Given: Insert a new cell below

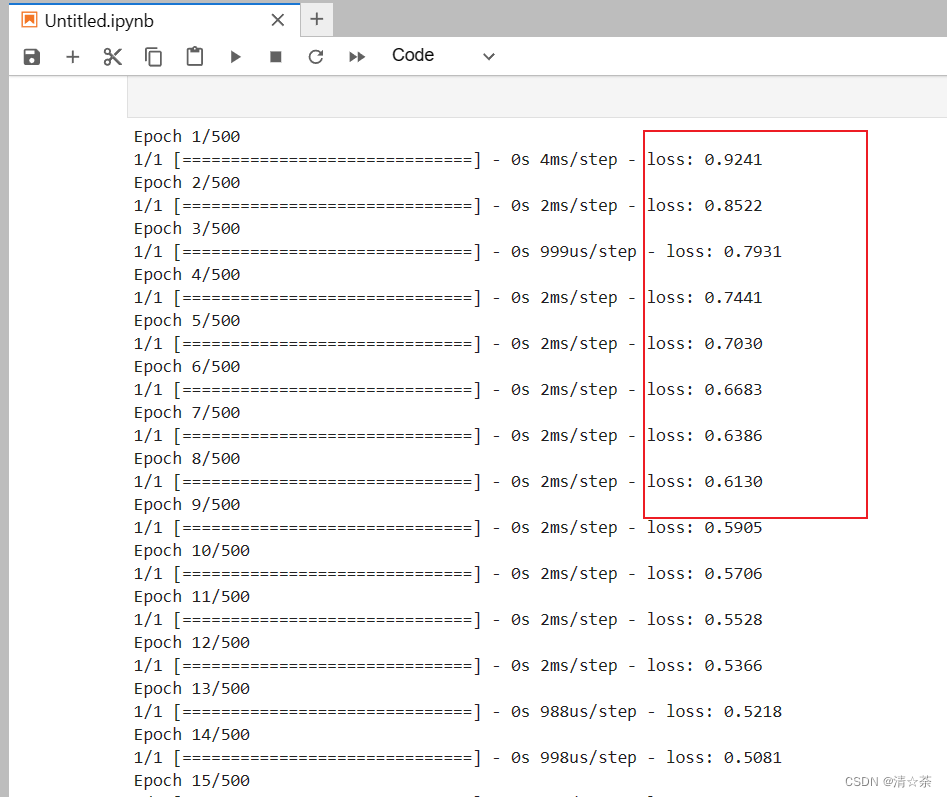Looking at the screenshot, I should pyautogui.click(x=72, y=56).
